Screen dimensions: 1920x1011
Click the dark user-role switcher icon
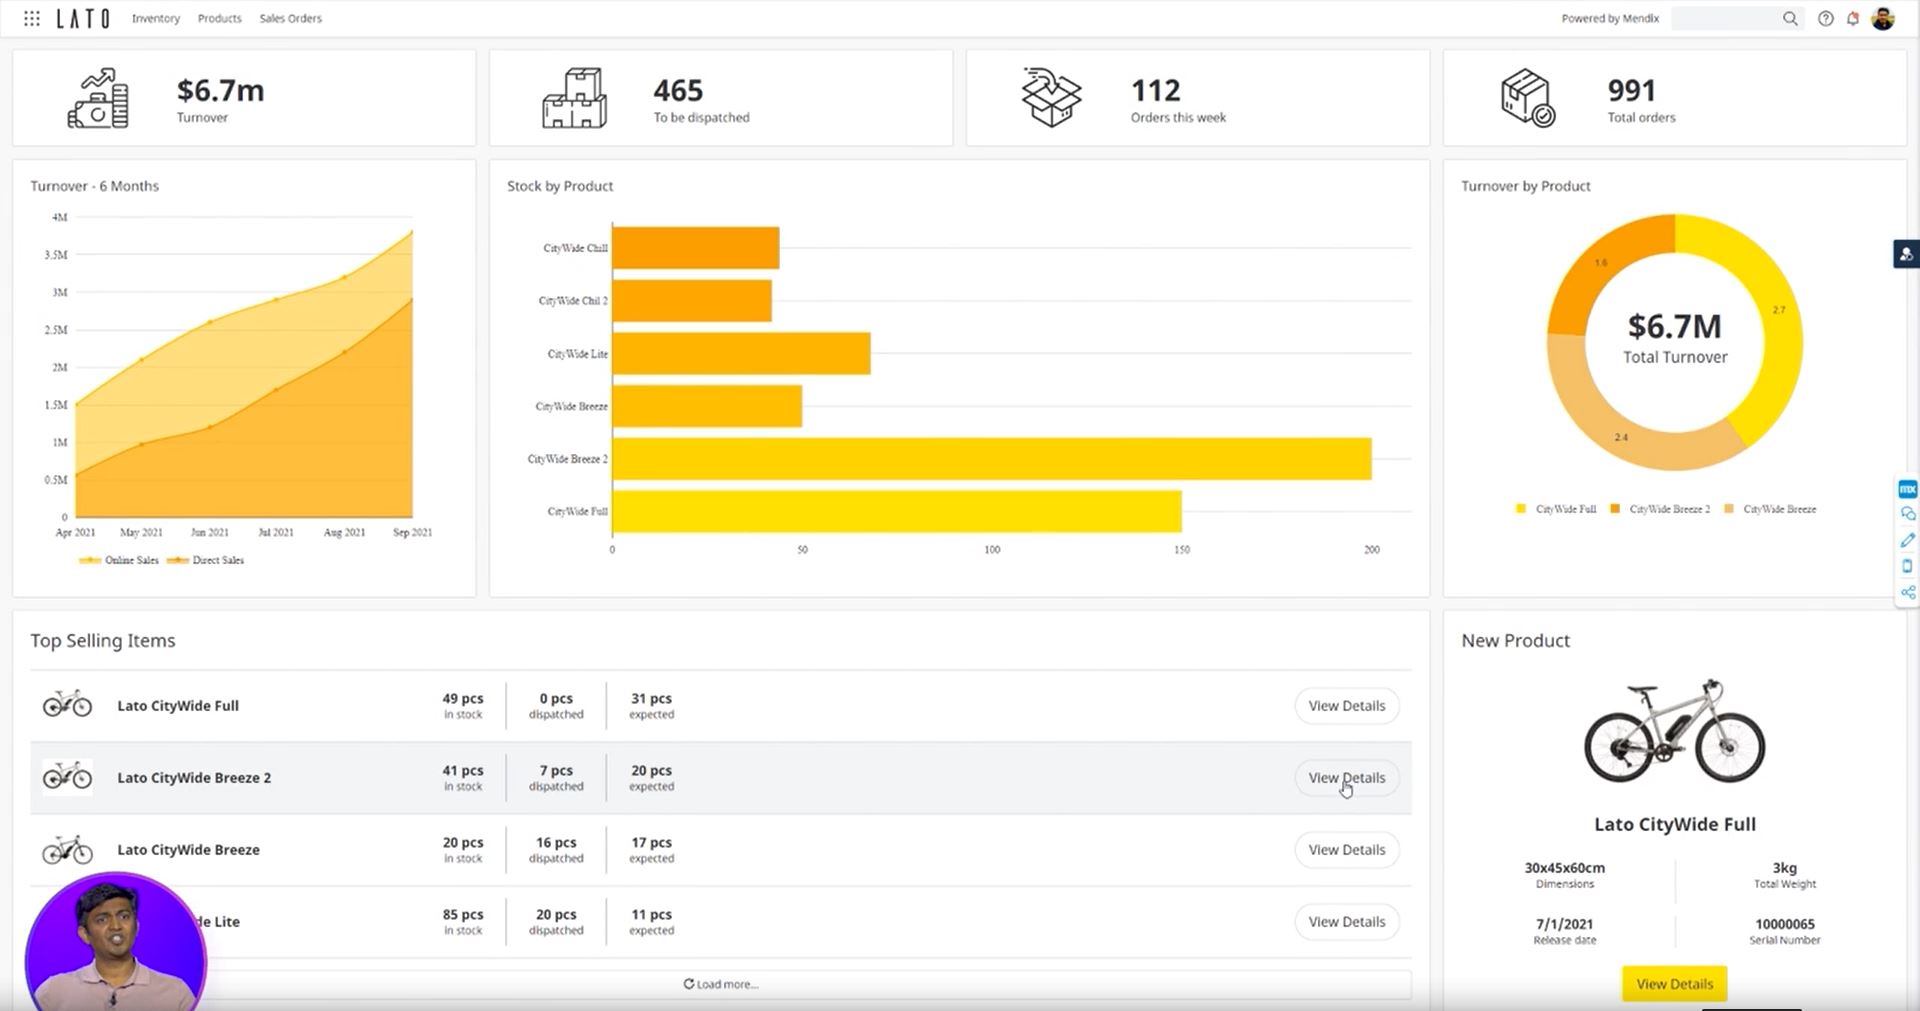(1906, 254)
